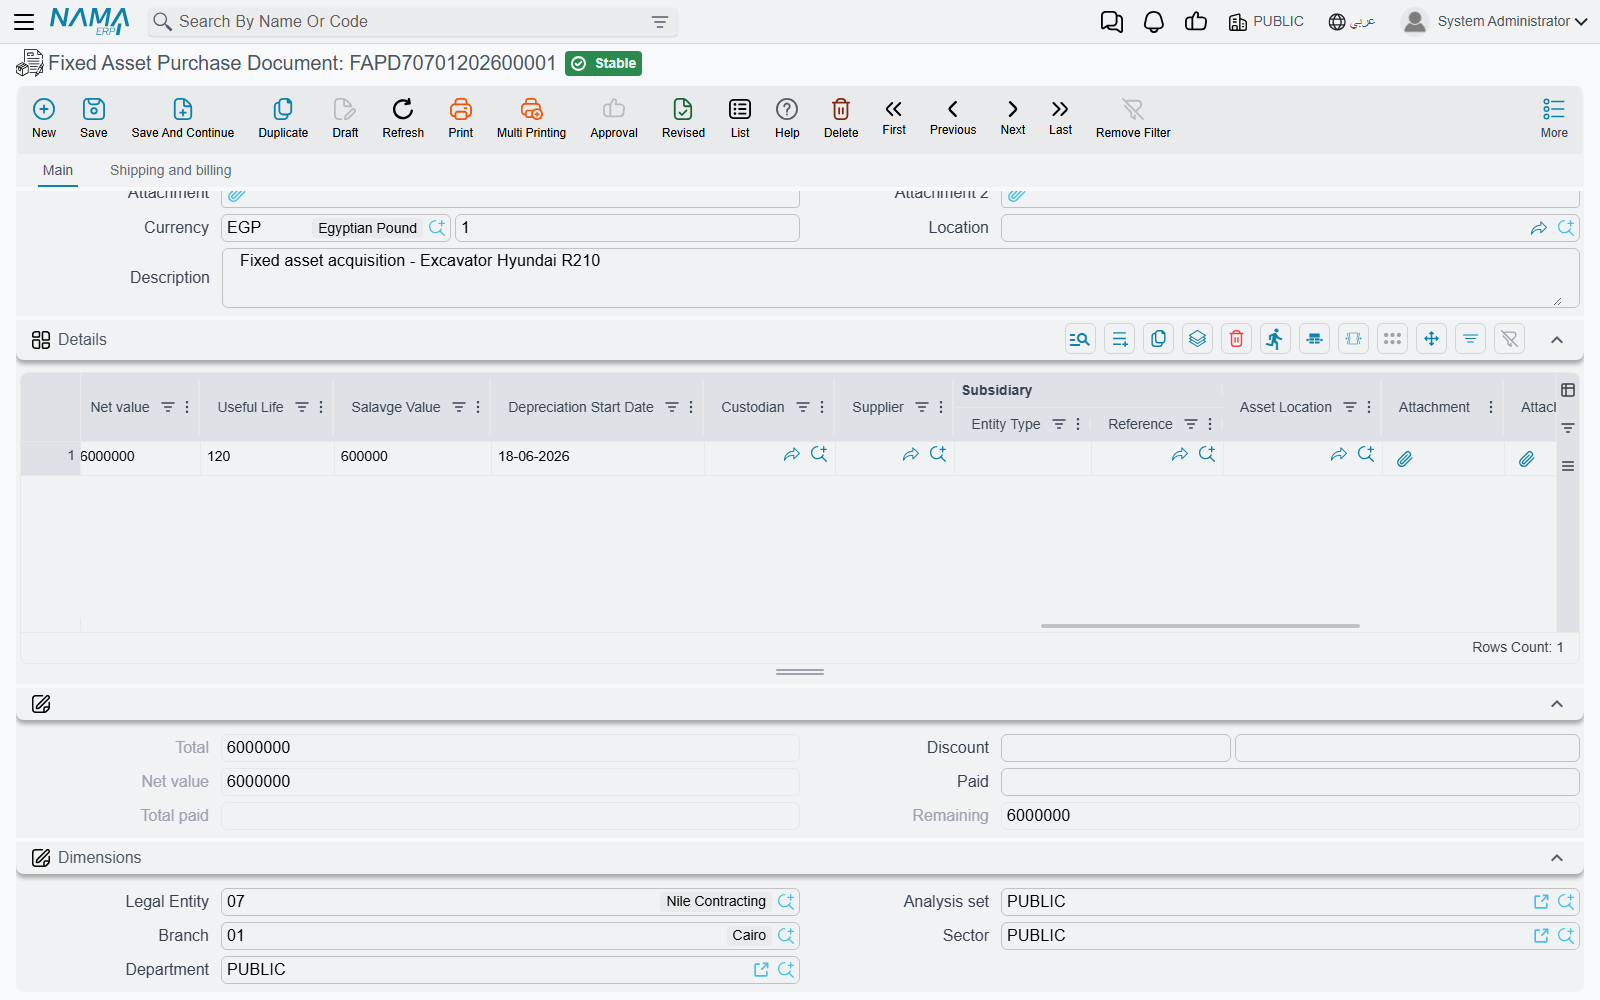The height and width of the screenshot is (1000, 1600).
Task: Click the Details grid horizontal scrollbar
Action: coord(1200,626)
